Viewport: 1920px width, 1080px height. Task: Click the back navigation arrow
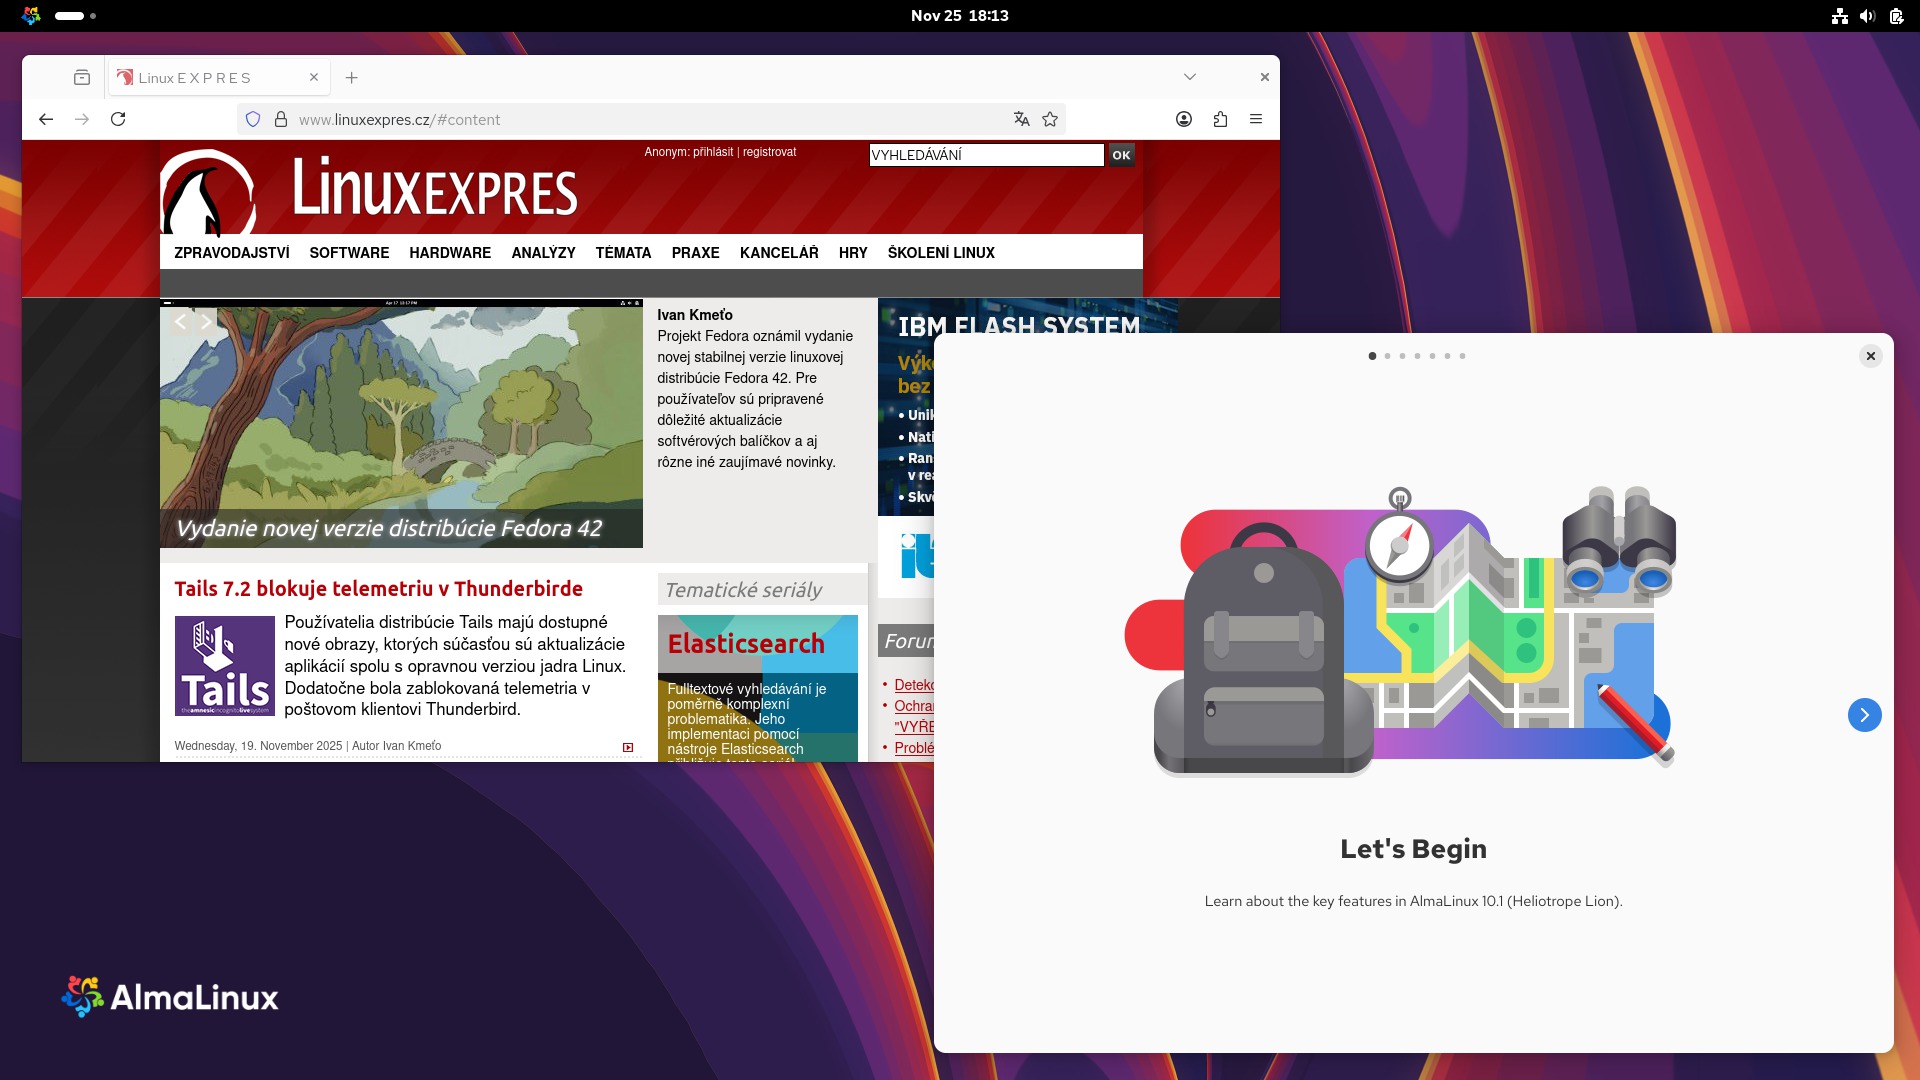46,119
